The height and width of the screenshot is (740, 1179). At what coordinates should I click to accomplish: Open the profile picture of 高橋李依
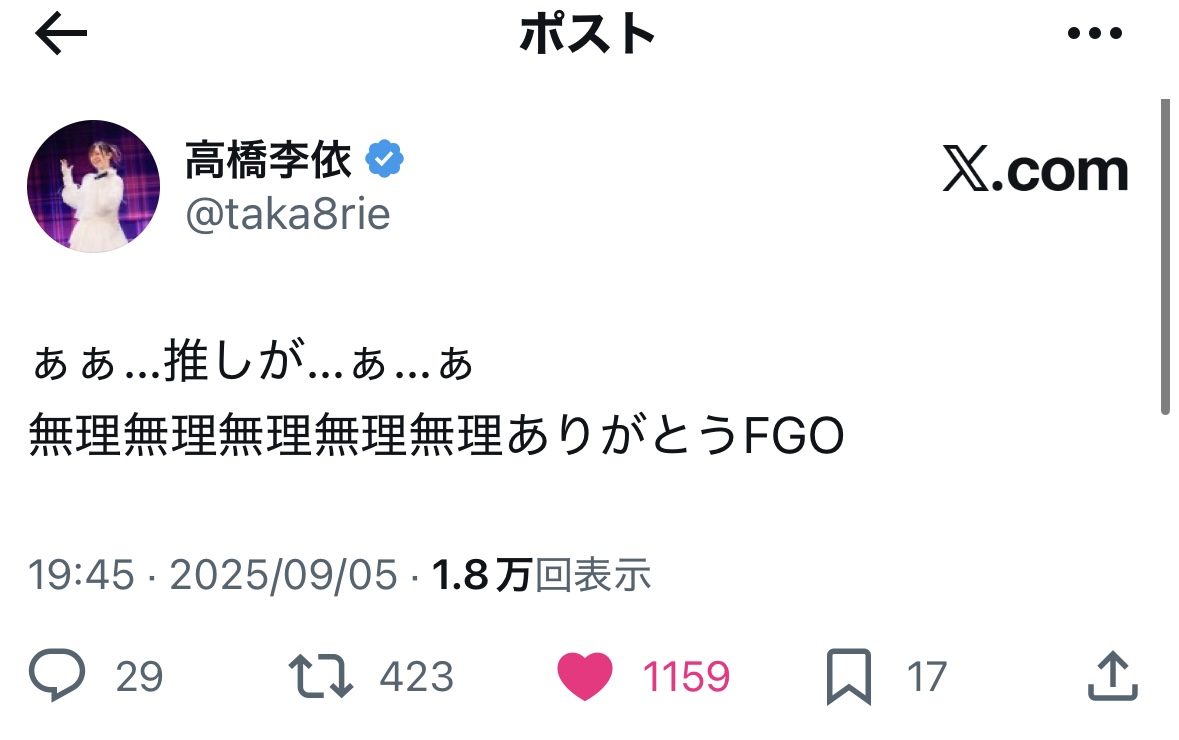coord(93,186)
